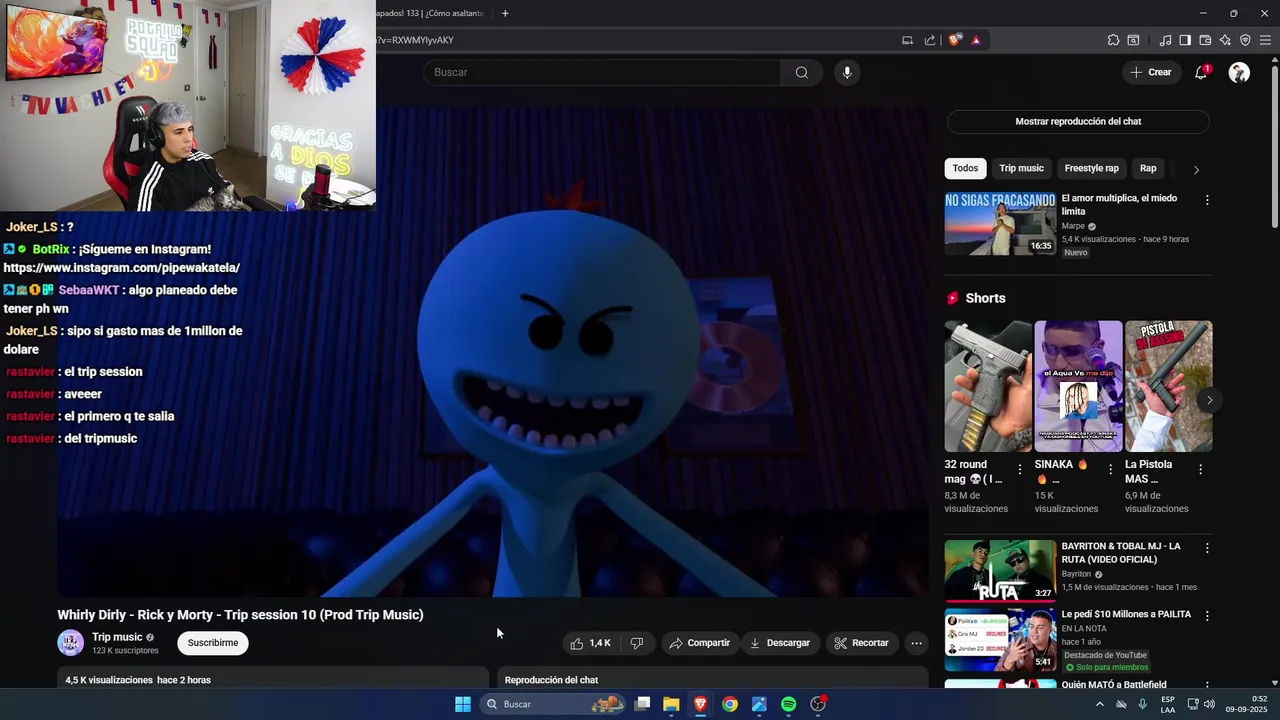This screenshot has width=1280, height=720.
Task: Open the browser hamburger main menu
Action: (1265, 40)
